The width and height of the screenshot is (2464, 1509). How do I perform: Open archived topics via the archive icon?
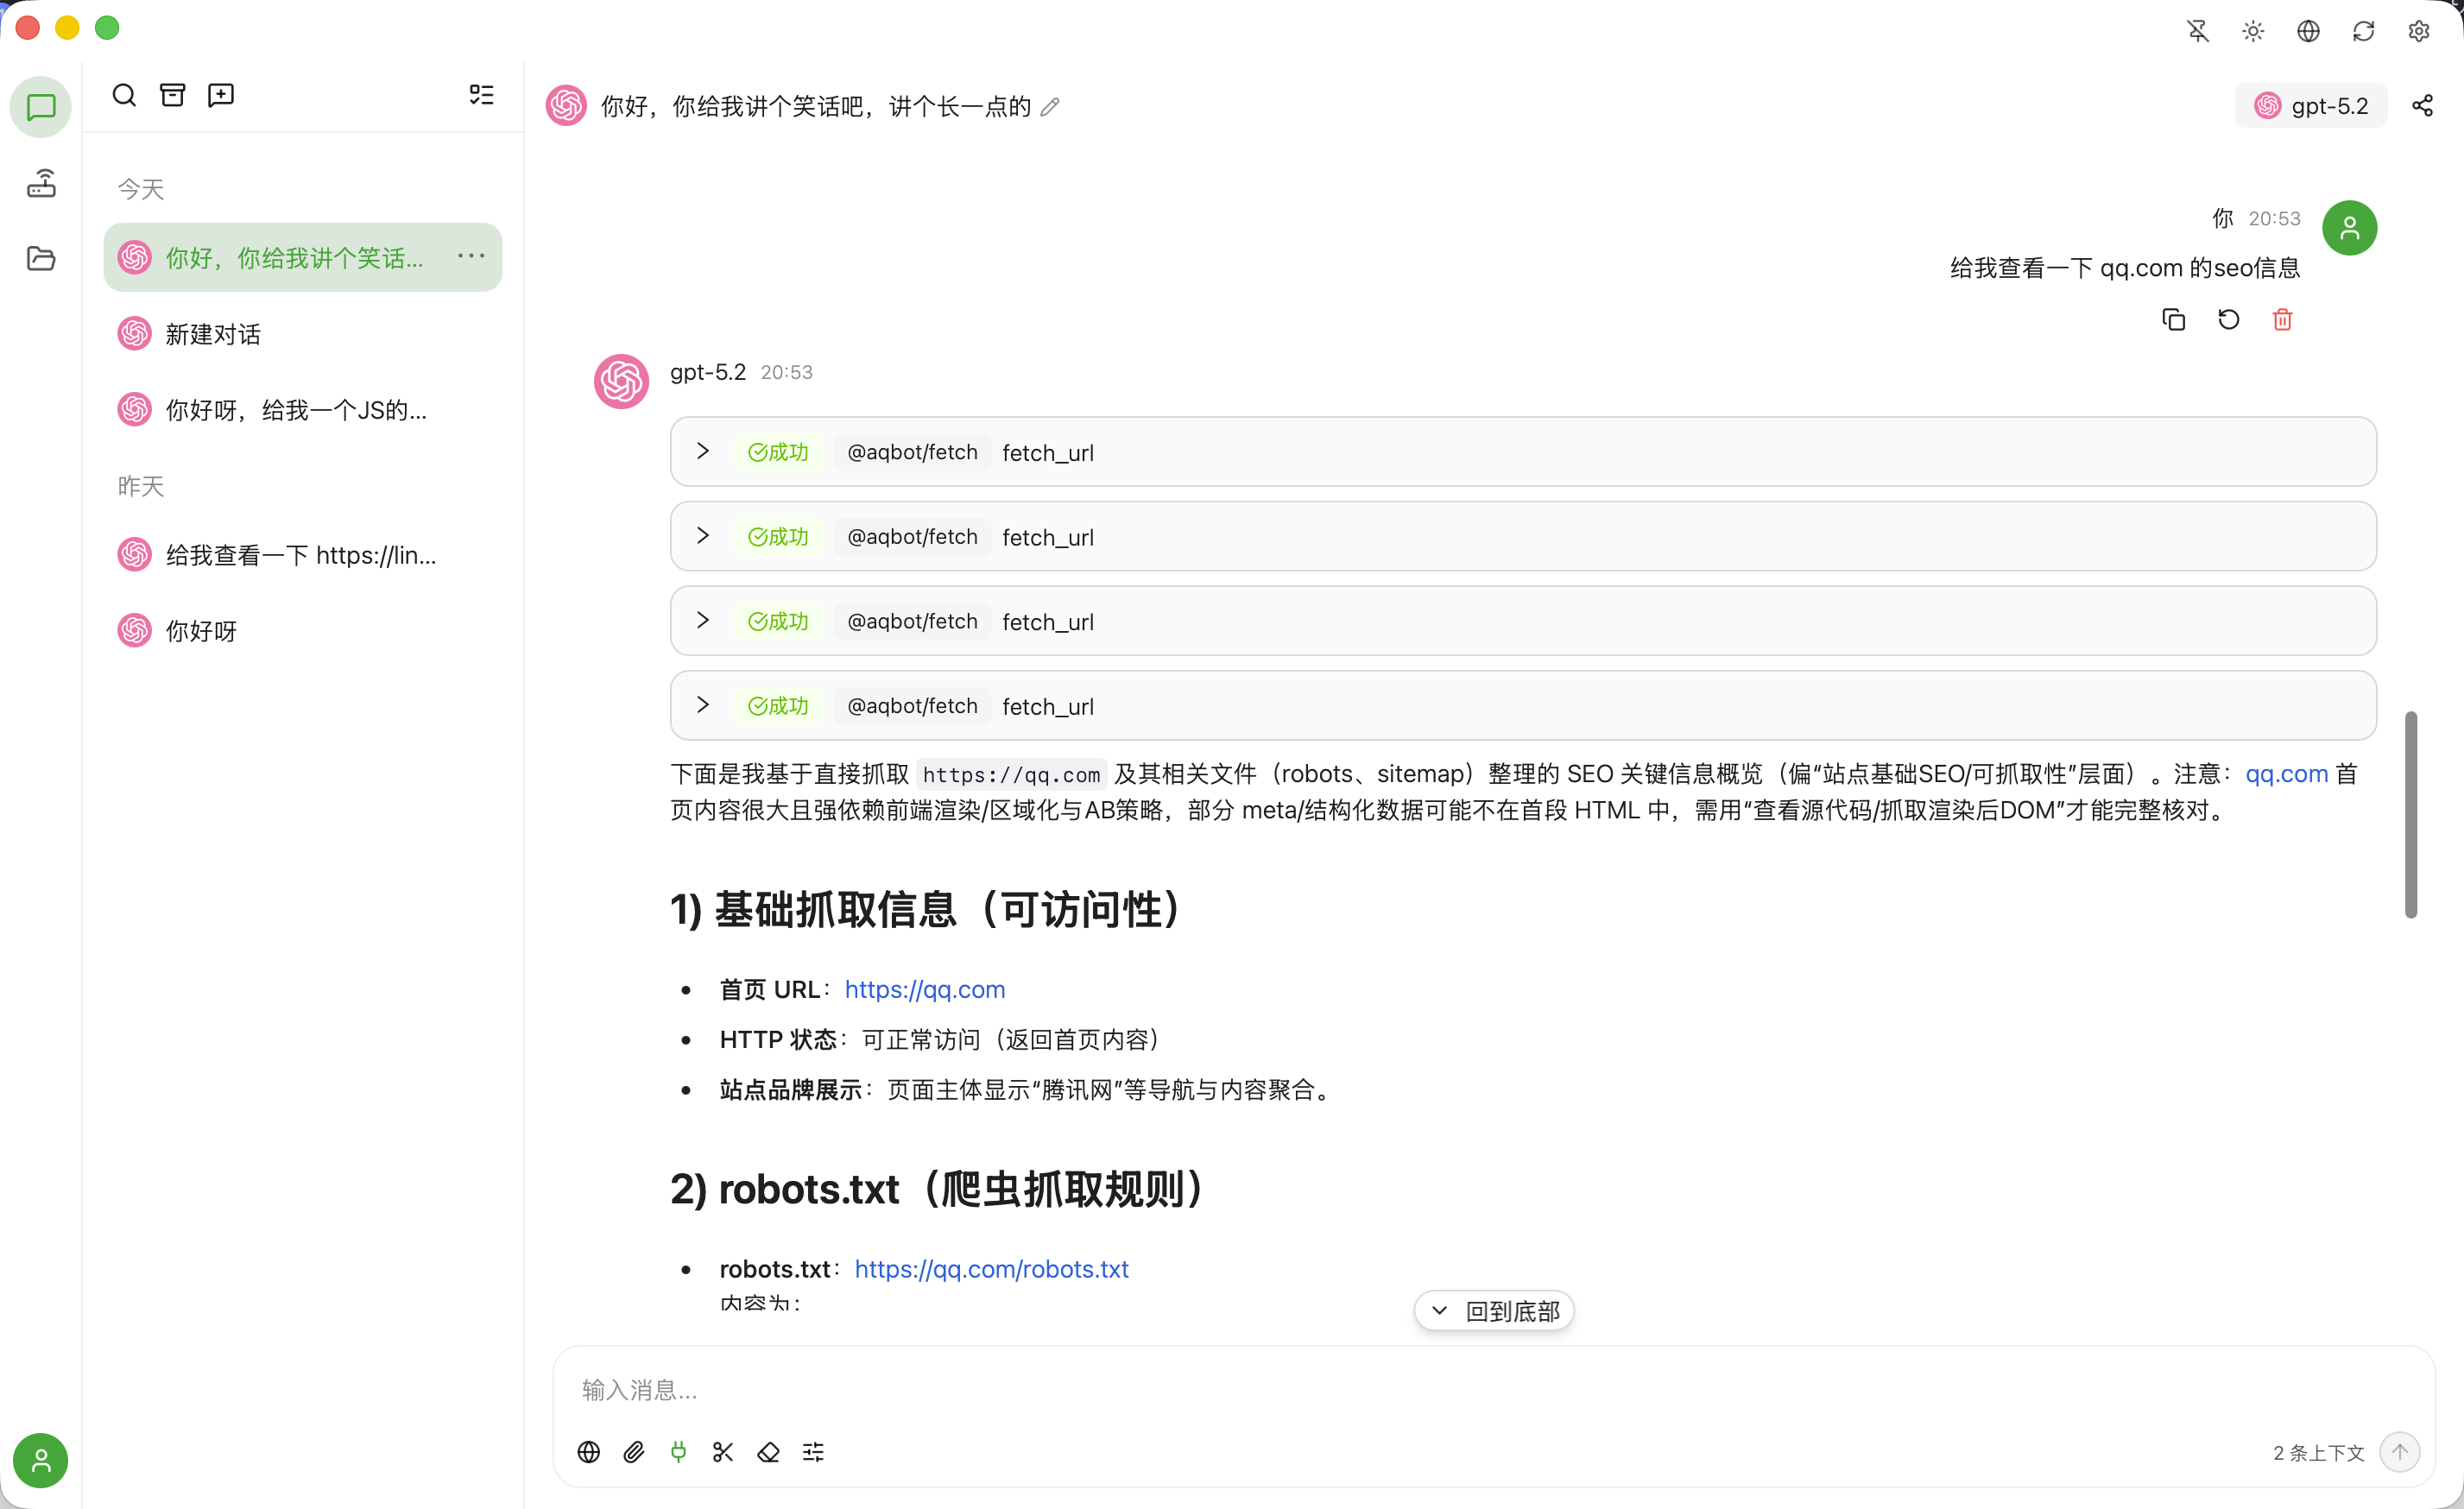click(x=172, y=94)
